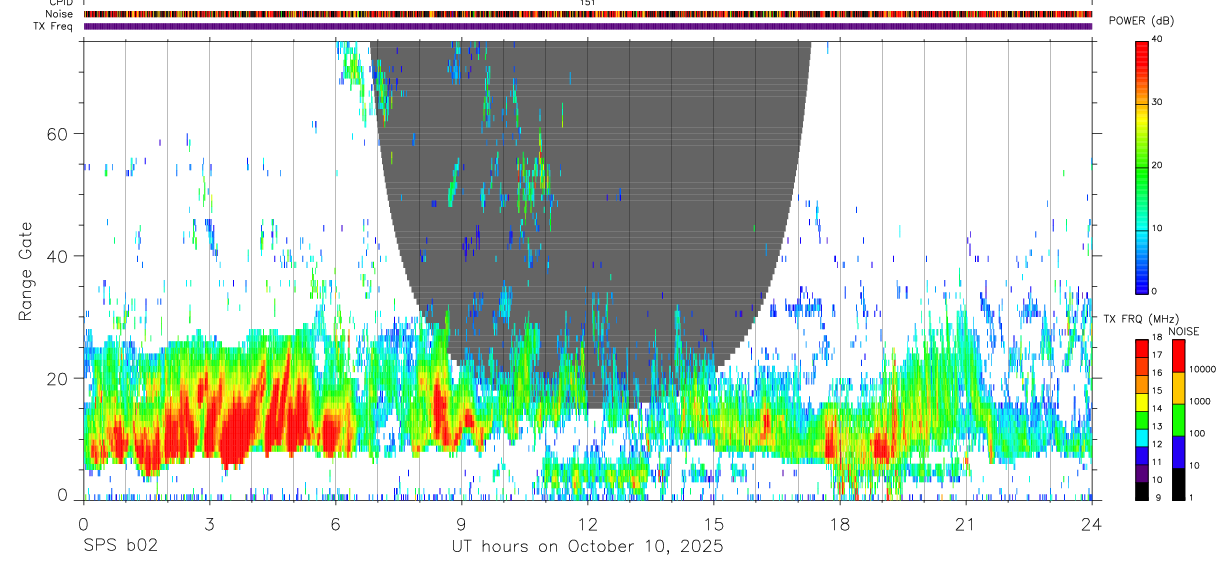Click the 30 tick on POWER scale
This screenshot has width=1228, height=567.
point(1158,103)
